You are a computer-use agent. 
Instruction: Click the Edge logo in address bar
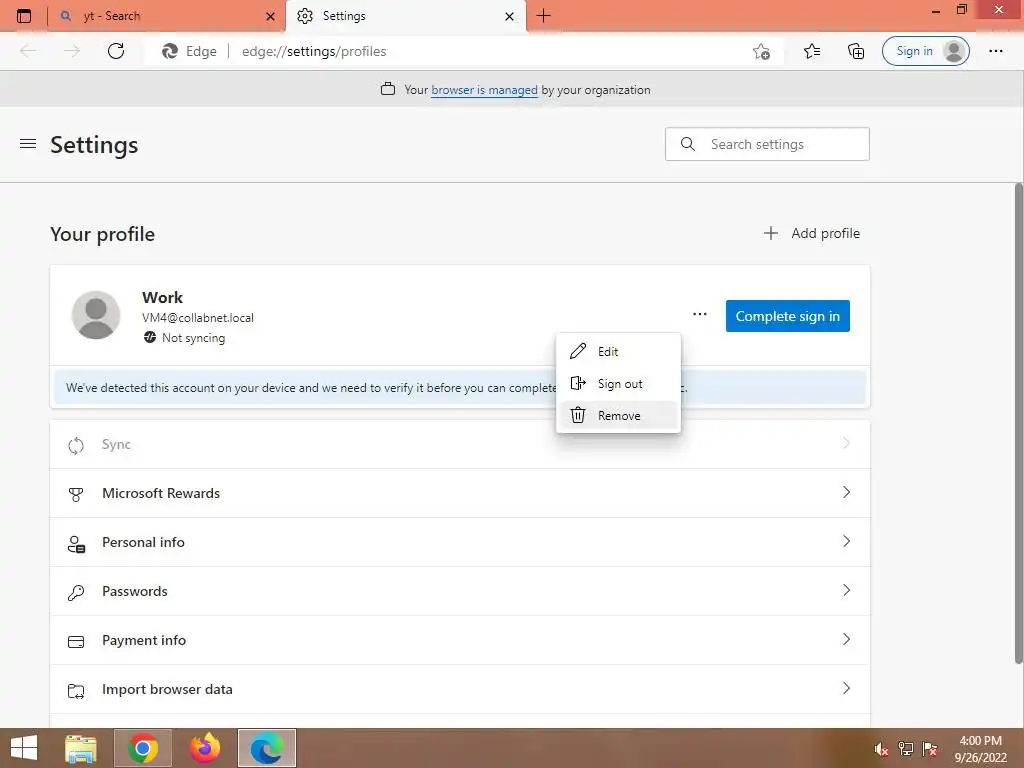tap(170, 51)
